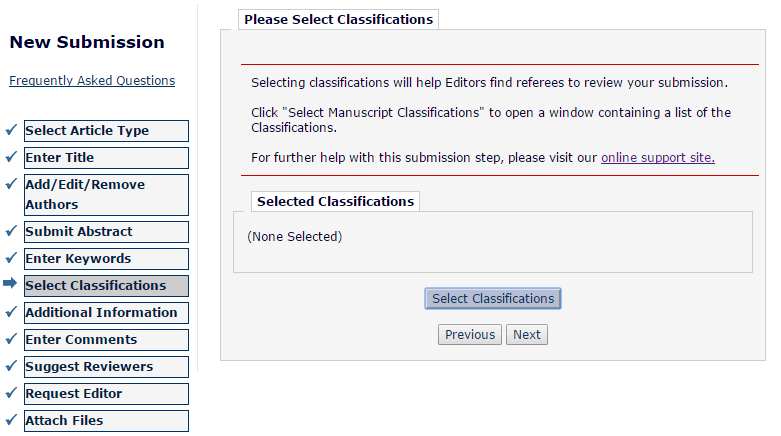This screenshot has height=436, width=781.
Task: Open the Enter Comments step
Action: (106, 340)
